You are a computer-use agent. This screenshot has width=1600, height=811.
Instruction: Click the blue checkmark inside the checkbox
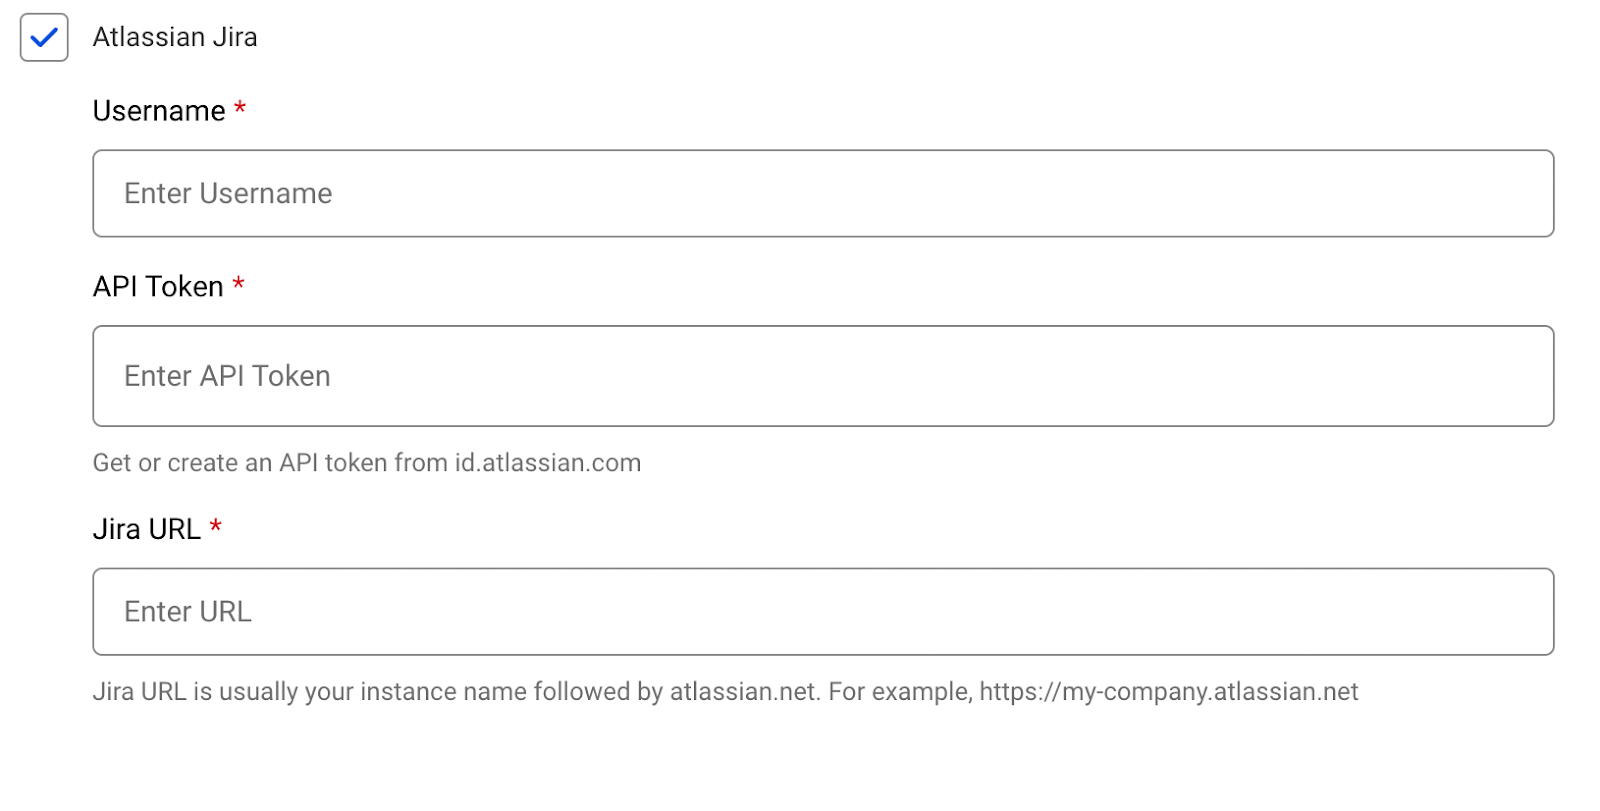point(42,38)
